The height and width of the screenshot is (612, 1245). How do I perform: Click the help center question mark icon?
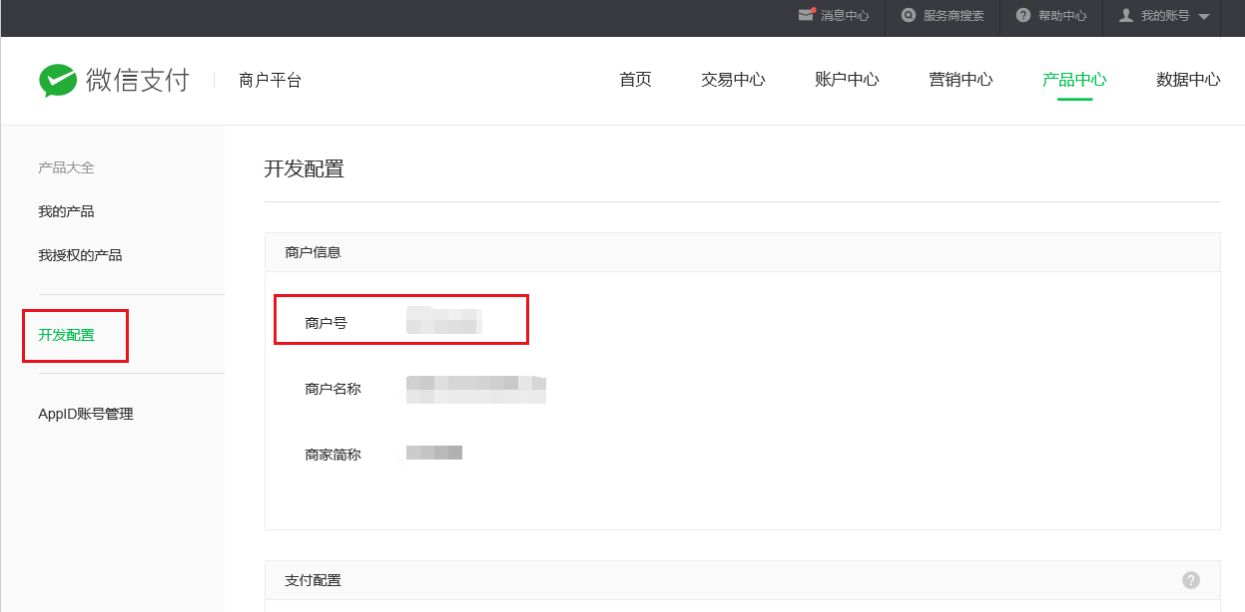click(x=1023, y=16)
